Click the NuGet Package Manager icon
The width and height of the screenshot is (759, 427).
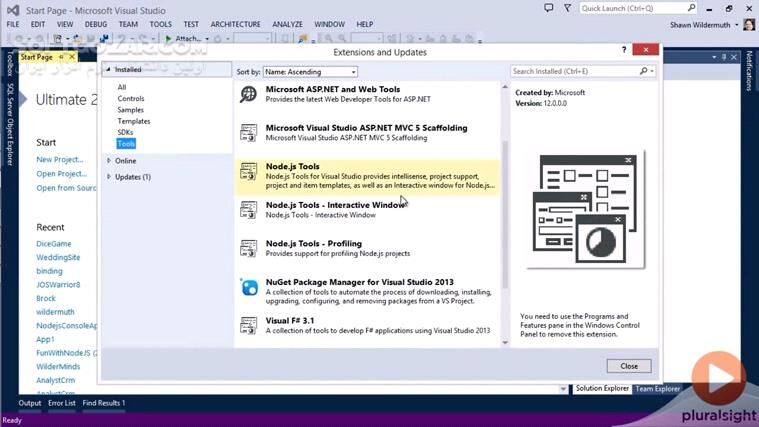click(249, 288)
